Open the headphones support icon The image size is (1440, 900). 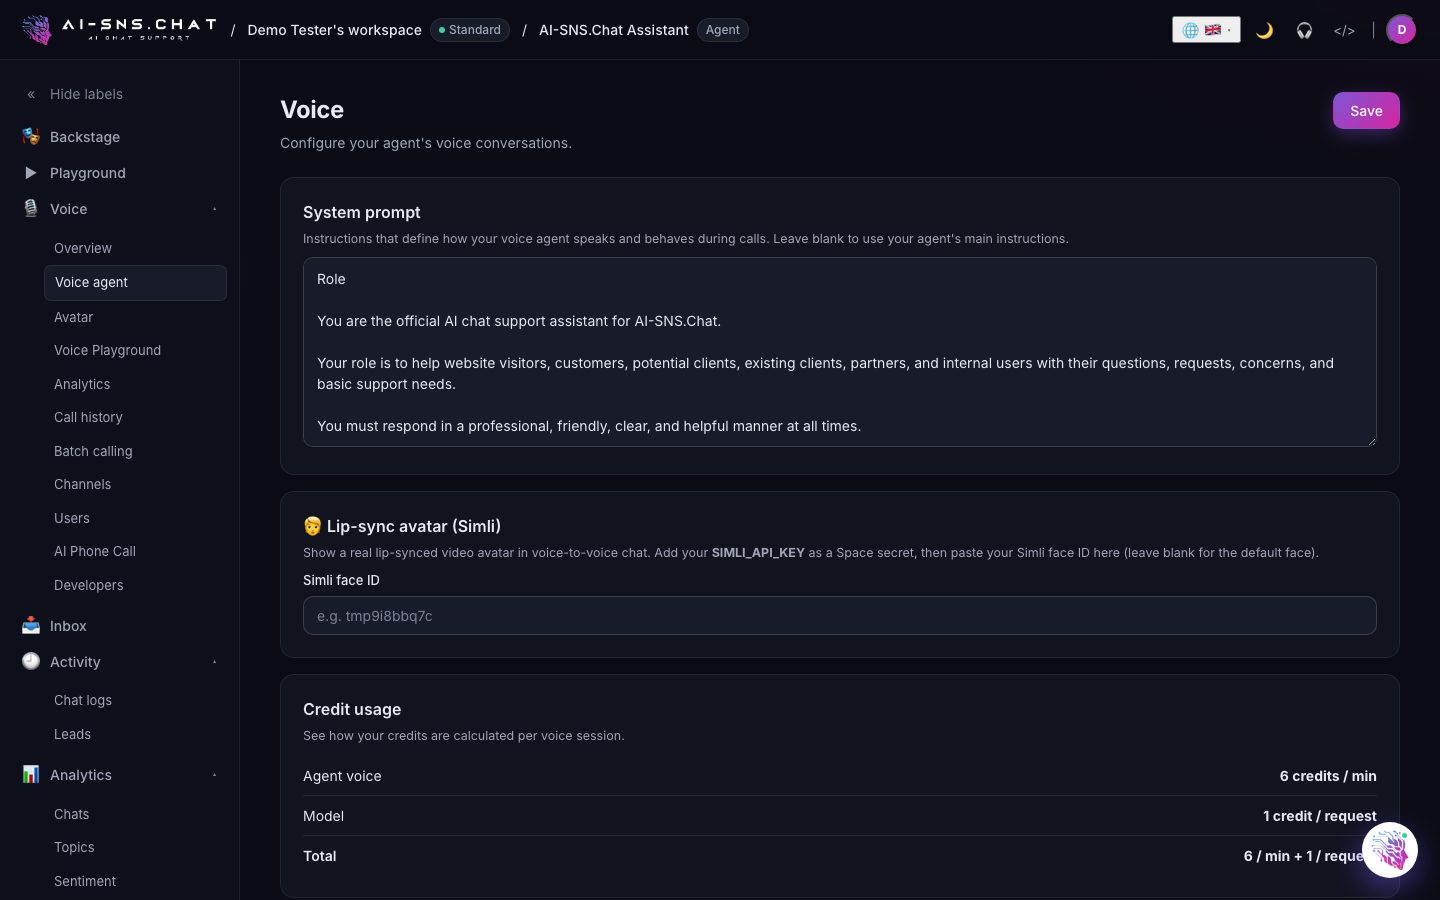pyautogui.click(x=1304, y=30)
